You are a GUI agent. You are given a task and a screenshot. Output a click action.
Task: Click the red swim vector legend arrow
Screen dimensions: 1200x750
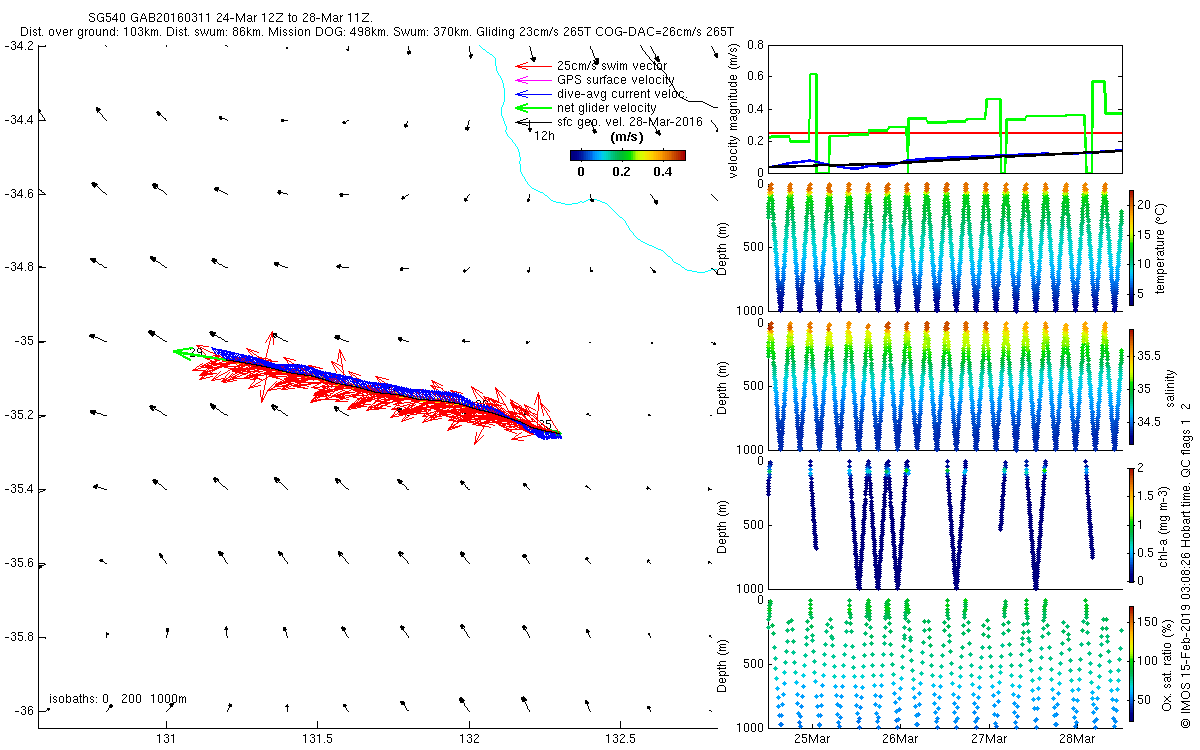[534, 66]
